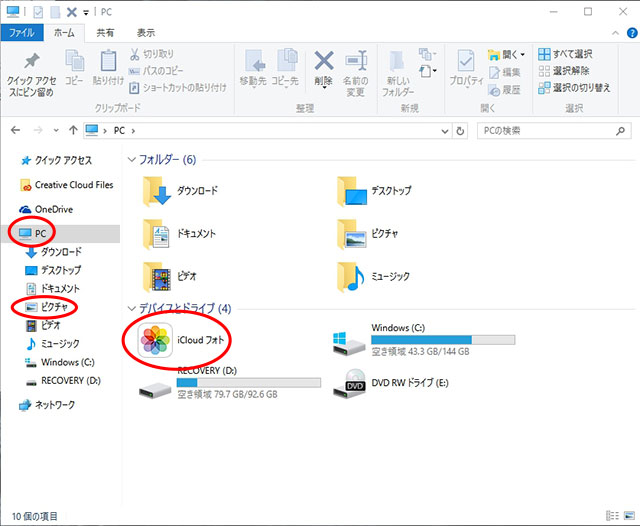
Task: Switch to the 表示 ribbon tab
Action: tap(146, 33)
